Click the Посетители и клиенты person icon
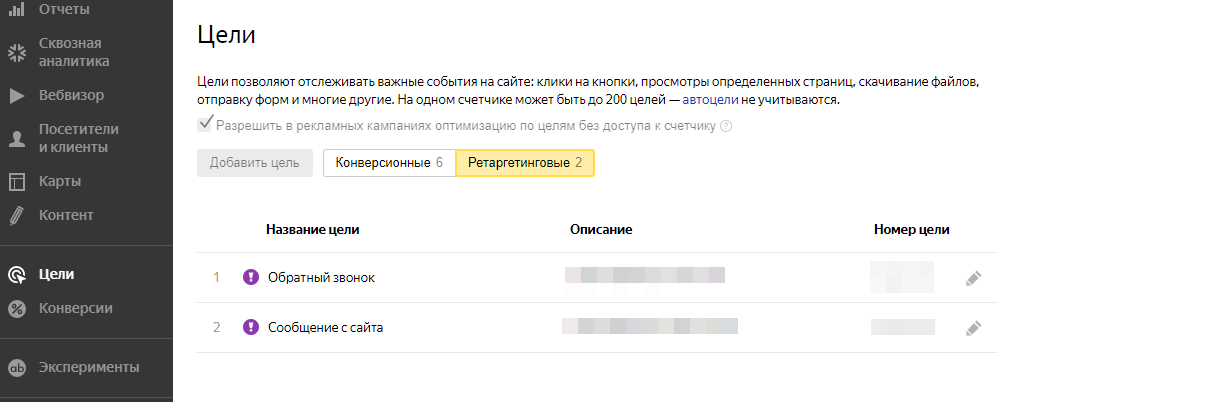The height and width of the screenshot is (402, 1226). [16, 138]
